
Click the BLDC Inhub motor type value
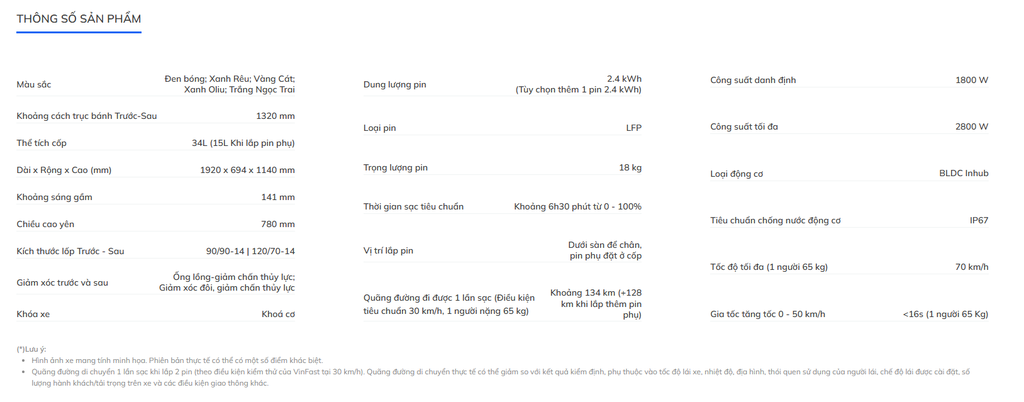pyautogui.click(x=963, y=173)
